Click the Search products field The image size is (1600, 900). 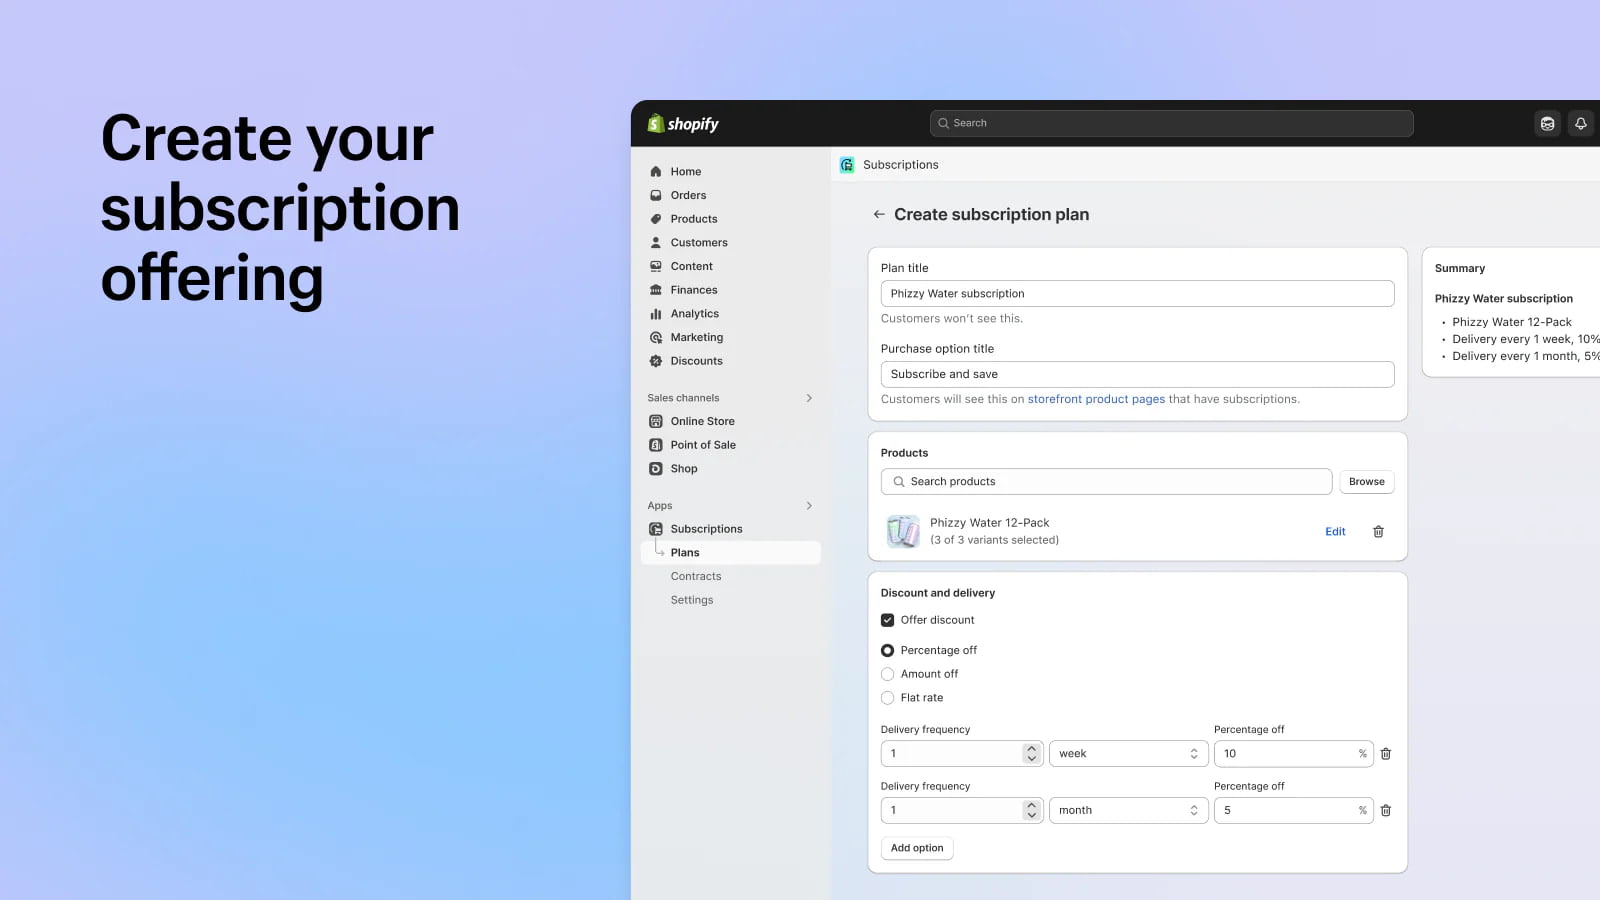[1106, 481]
